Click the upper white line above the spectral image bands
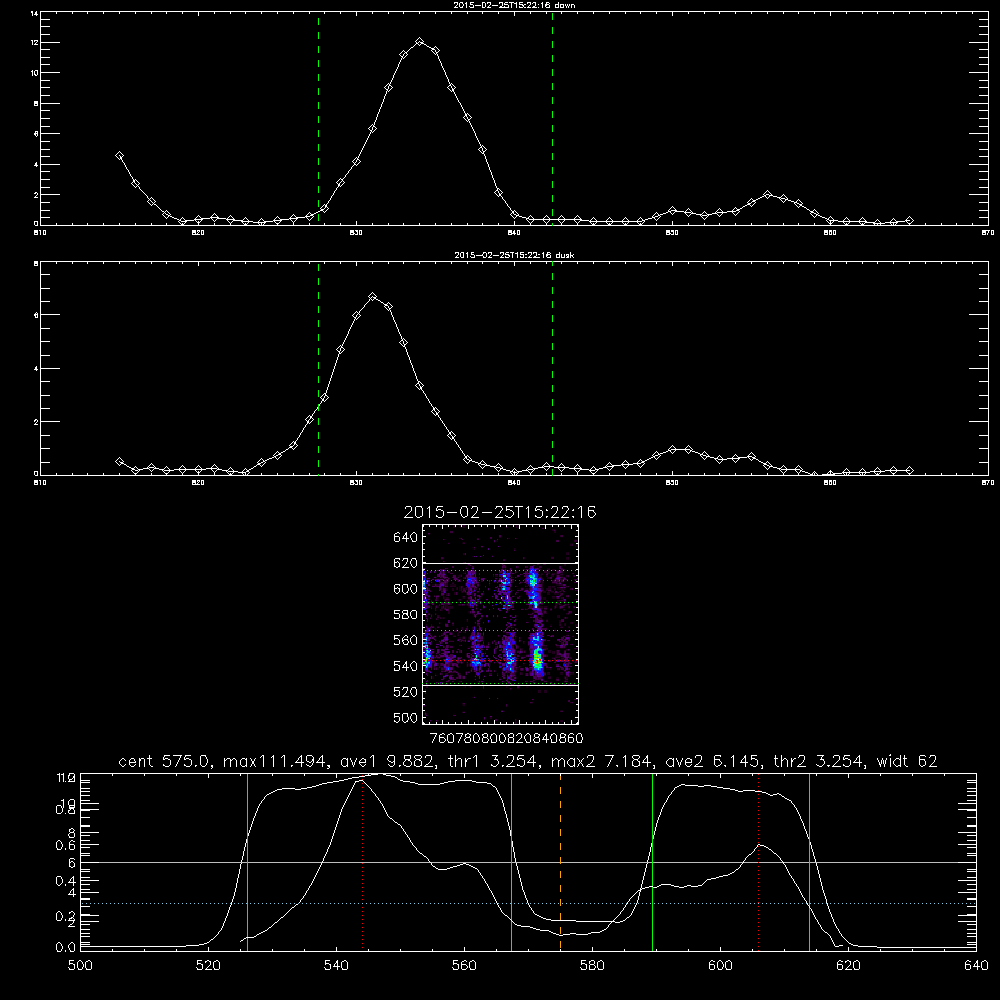This screenshot has height=1000, width=1000. coord(500,563)
